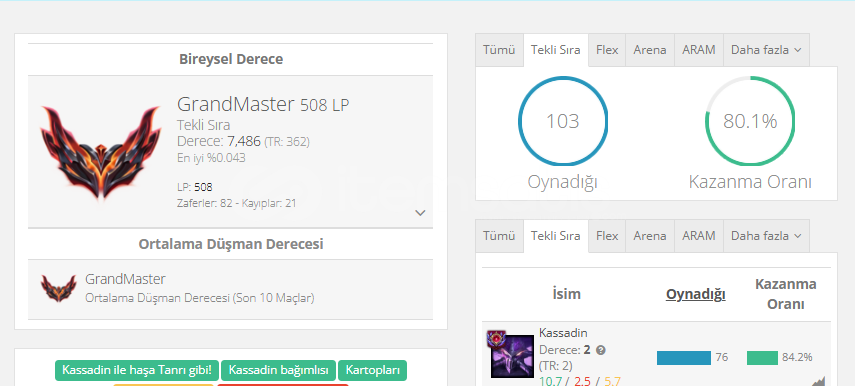The image size is (855, 386).
Task: Click the 'Zaferler: 82 - Kayıplar: 21' text
Action: pos(237,203)
